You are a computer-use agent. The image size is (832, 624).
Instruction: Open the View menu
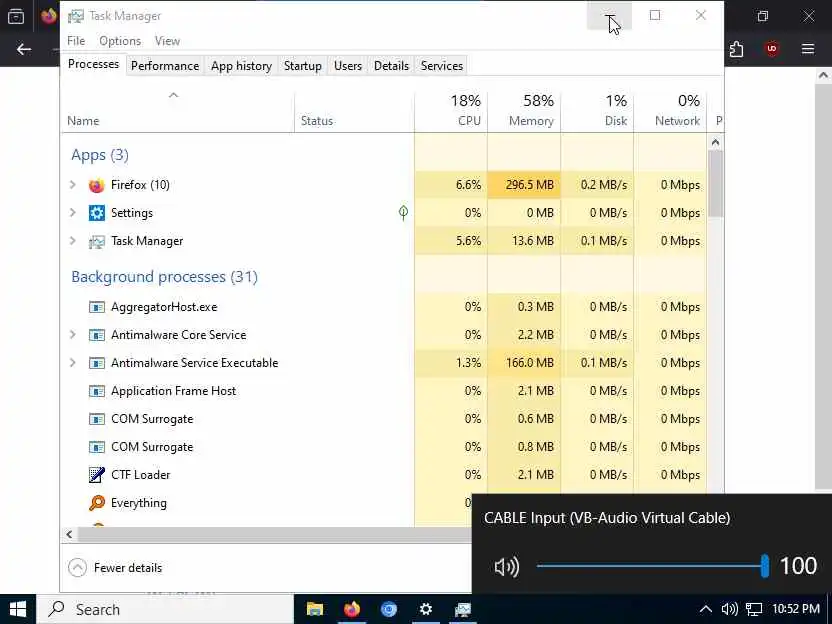tap(167, 41)
